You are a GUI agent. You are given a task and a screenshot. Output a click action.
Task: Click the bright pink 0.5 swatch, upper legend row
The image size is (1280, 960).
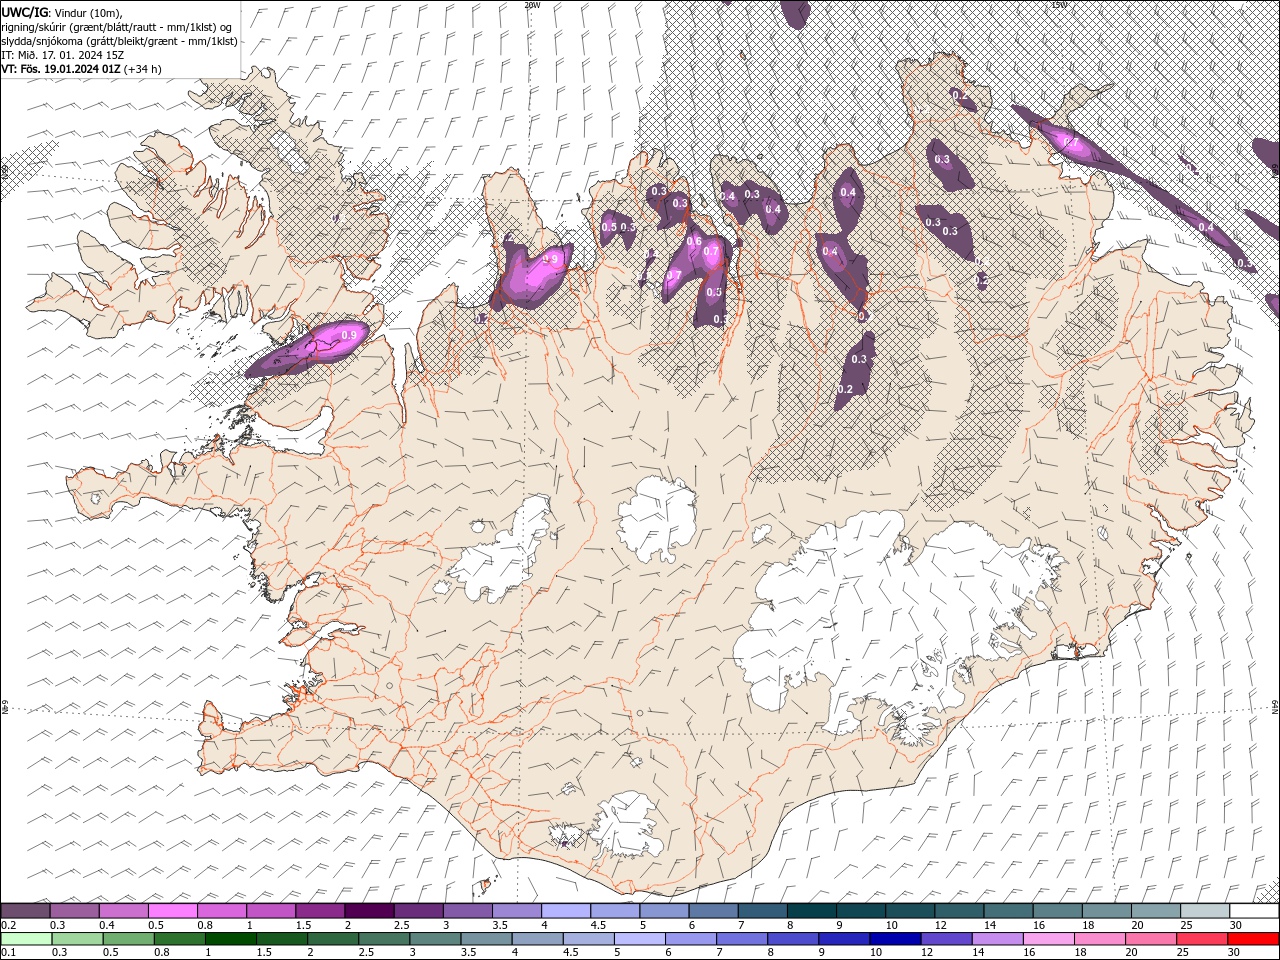[173, 911]
